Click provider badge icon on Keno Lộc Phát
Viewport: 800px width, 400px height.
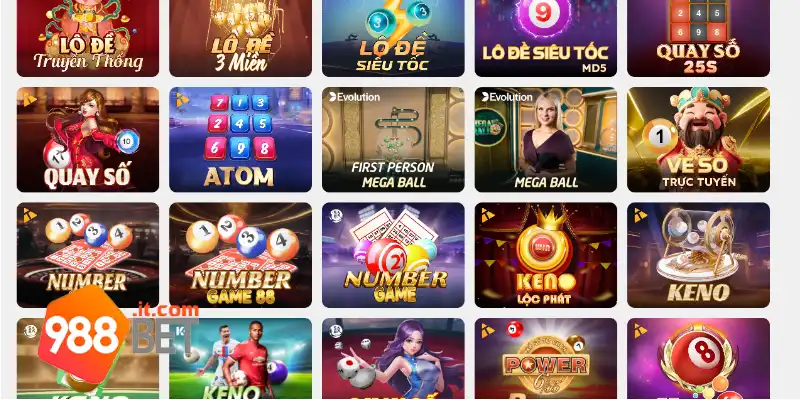(x=488, y=215)
